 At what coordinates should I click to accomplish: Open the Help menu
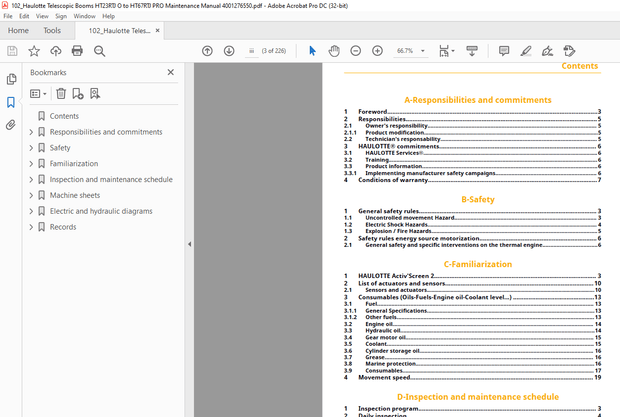(108, 16)
